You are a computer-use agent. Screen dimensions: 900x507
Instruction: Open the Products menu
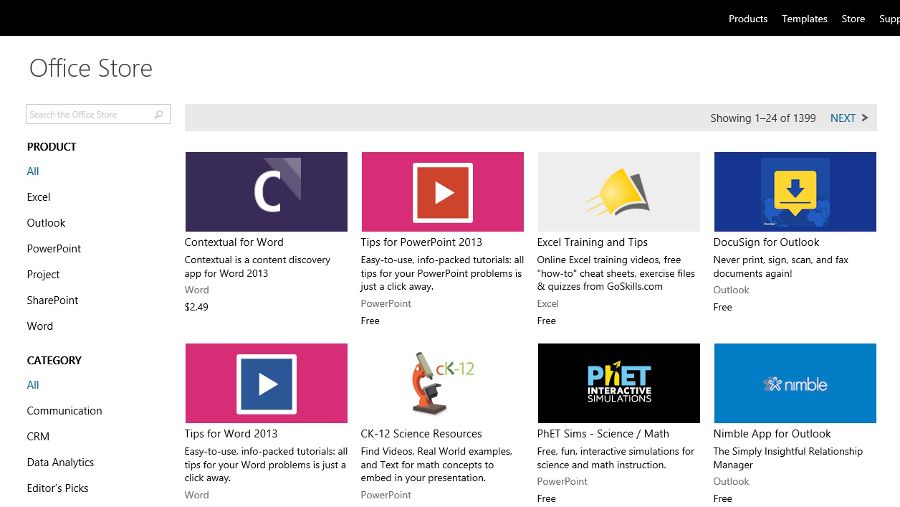pyautogui.click(x=748, y=18)
